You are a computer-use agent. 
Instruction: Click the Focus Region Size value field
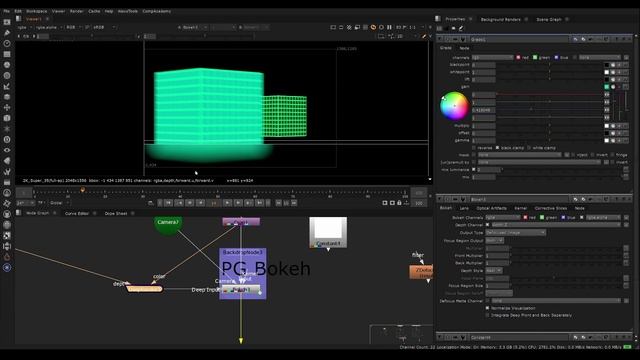[497, 286]
